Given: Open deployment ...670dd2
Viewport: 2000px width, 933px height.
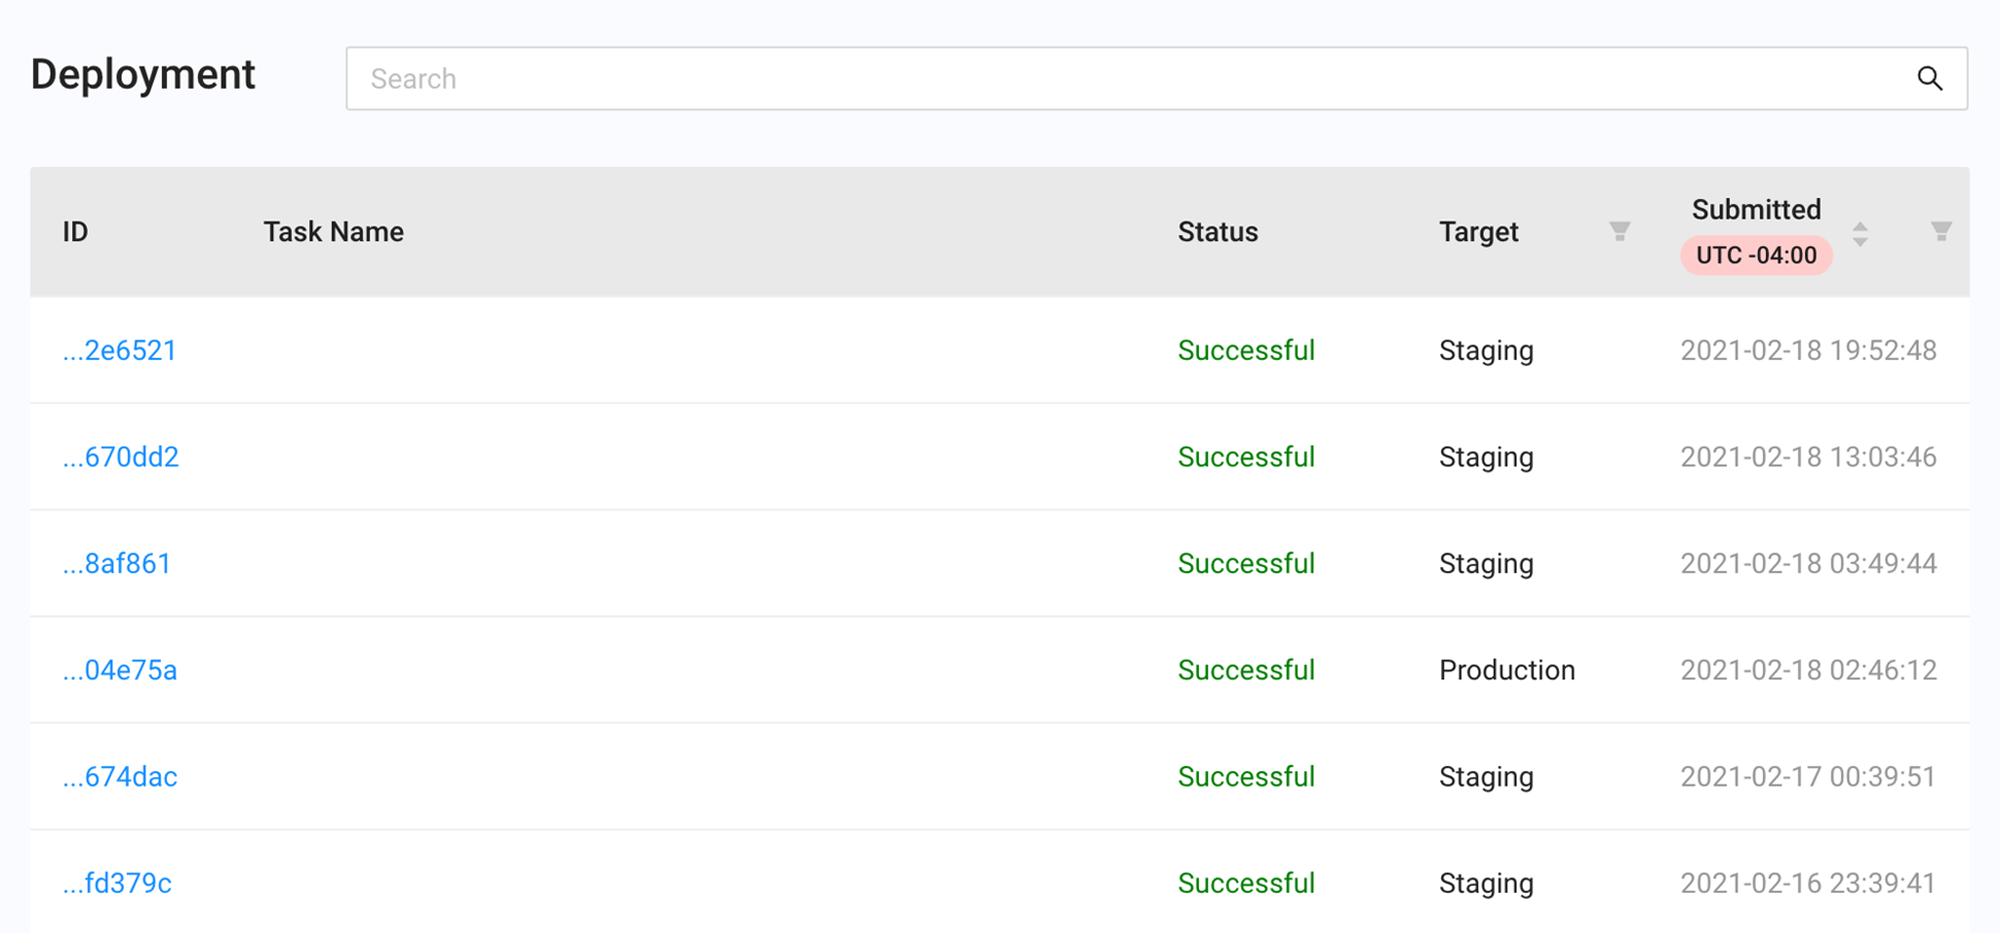Looking at the screenshot, I should coord(120,457).
